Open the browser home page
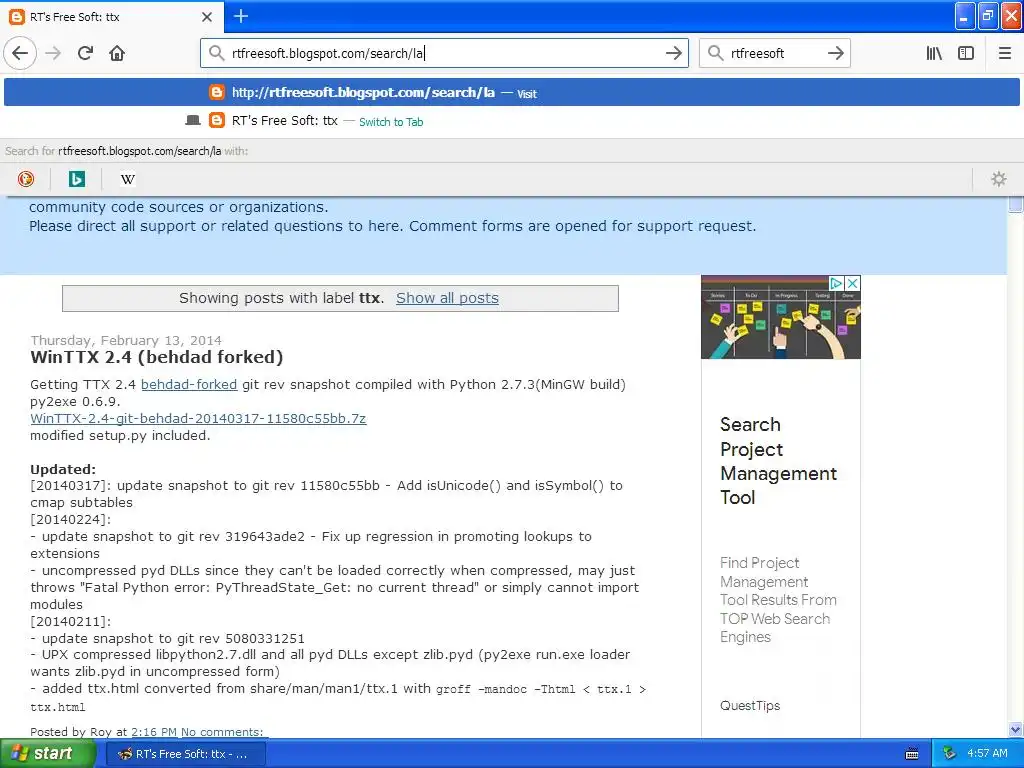 117,53
